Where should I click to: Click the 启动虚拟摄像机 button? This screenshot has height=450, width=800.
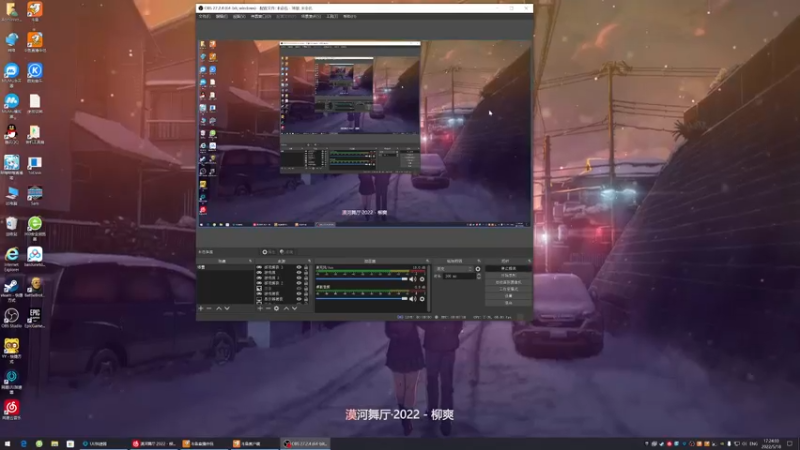point(508,282)
